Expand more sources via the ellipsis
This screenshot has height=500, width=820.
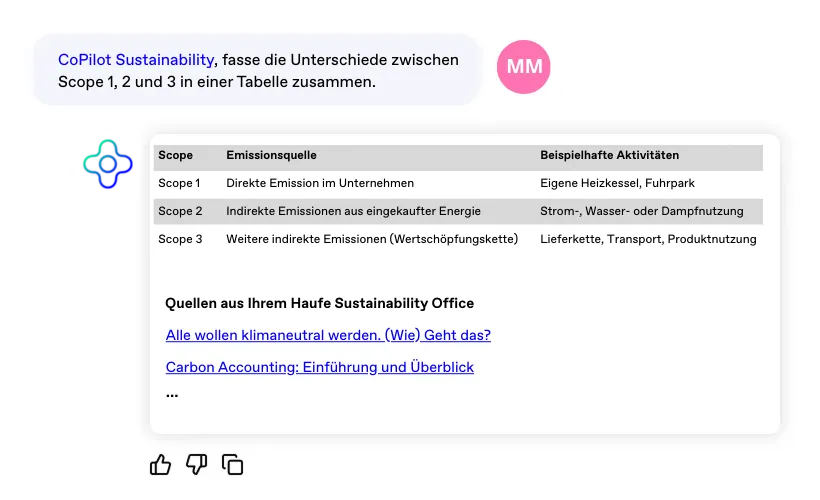tap(172, 393)
